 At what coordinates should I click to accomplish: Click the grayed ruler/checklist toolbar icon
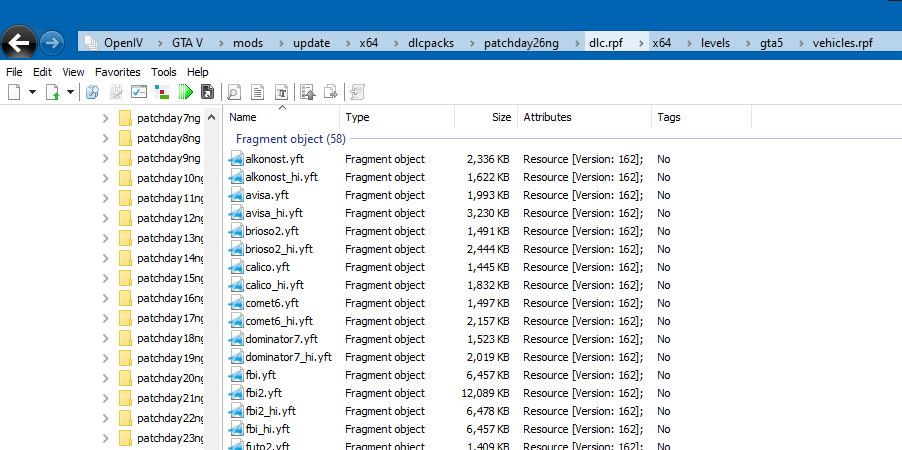point(117,92)
